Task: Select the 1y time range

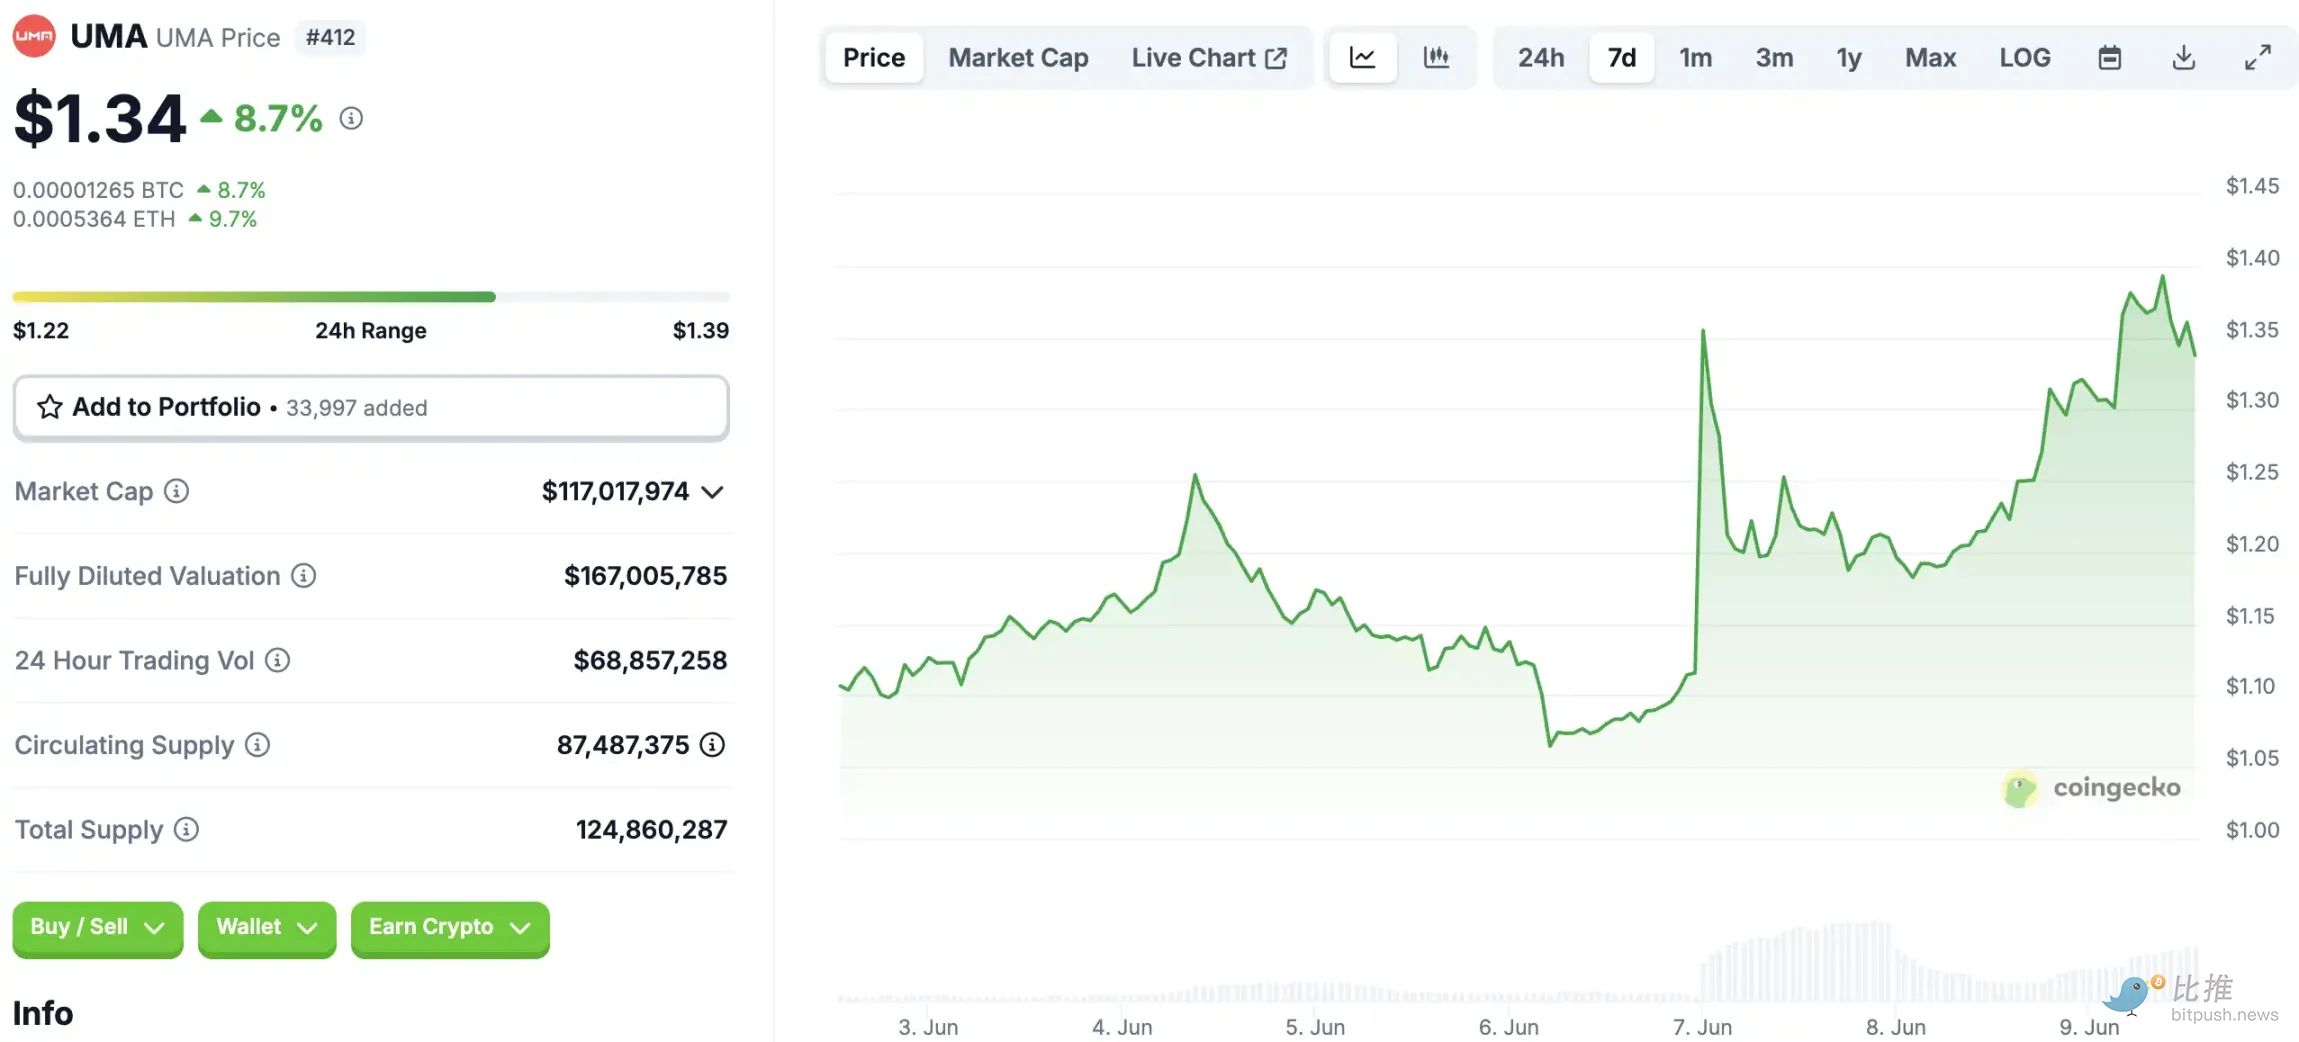Action: pyautogui.click(x=1848, y=58)
